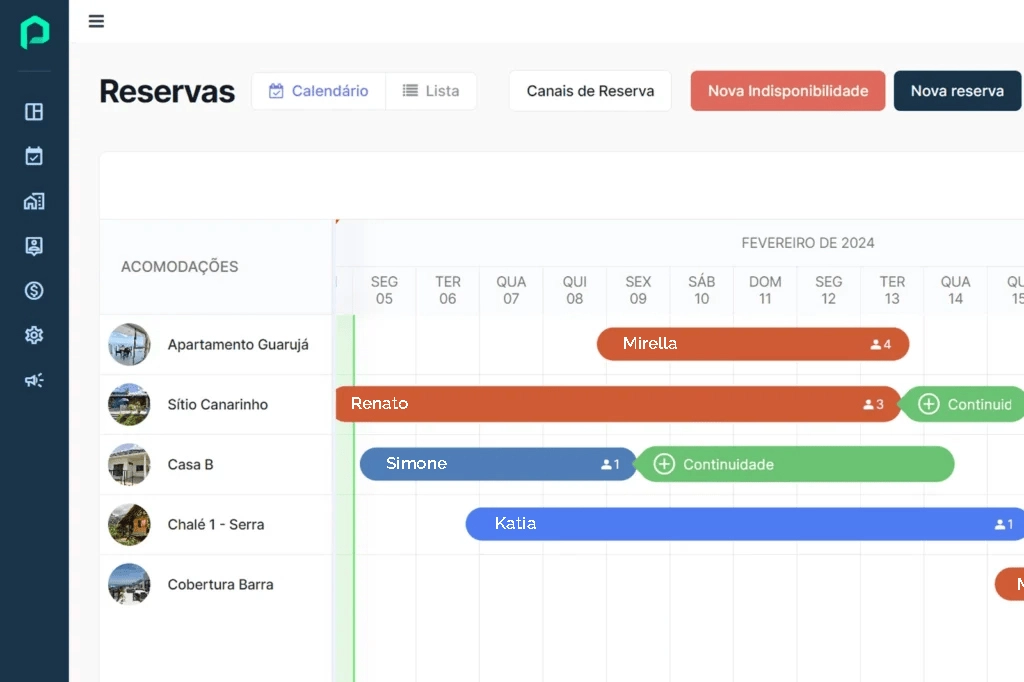The image size is (1024, 682).
Task: Switch to the Lista view tab
Action: coord(431,91)
